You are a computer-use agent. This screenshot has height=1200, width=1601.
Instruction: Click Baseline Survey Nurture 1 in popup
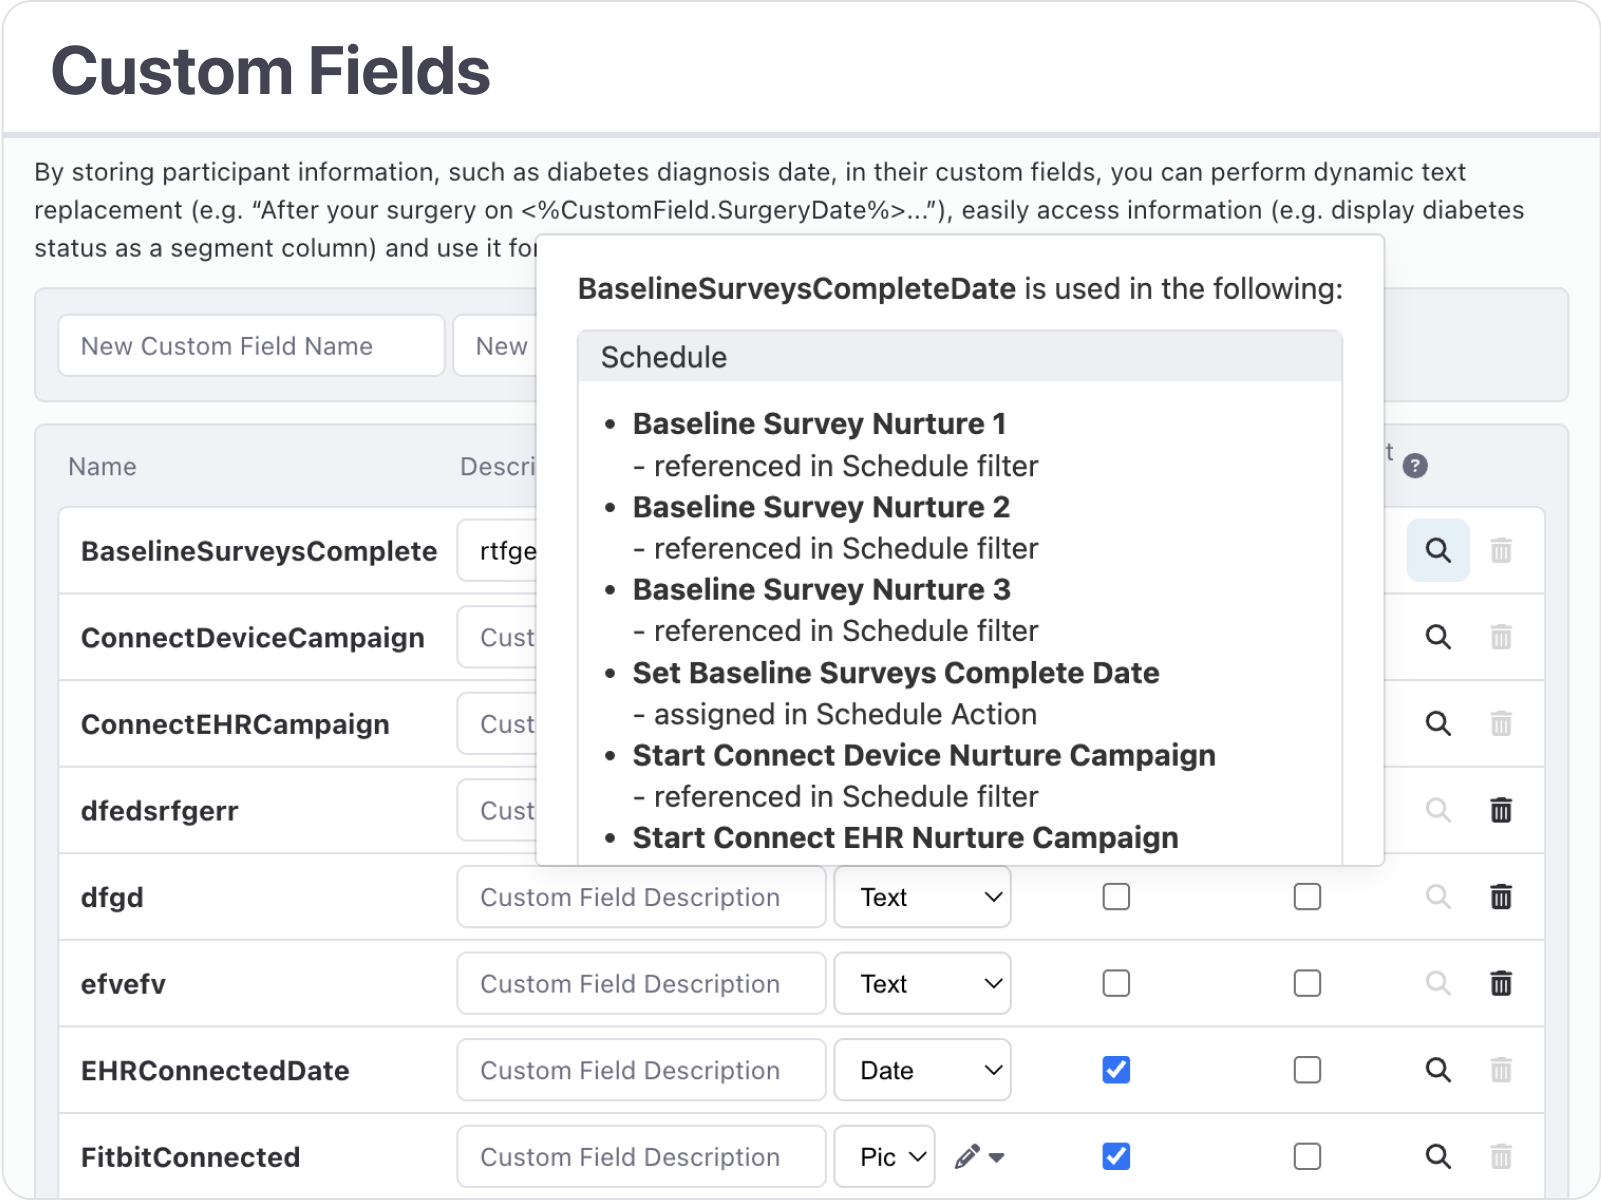819,424
